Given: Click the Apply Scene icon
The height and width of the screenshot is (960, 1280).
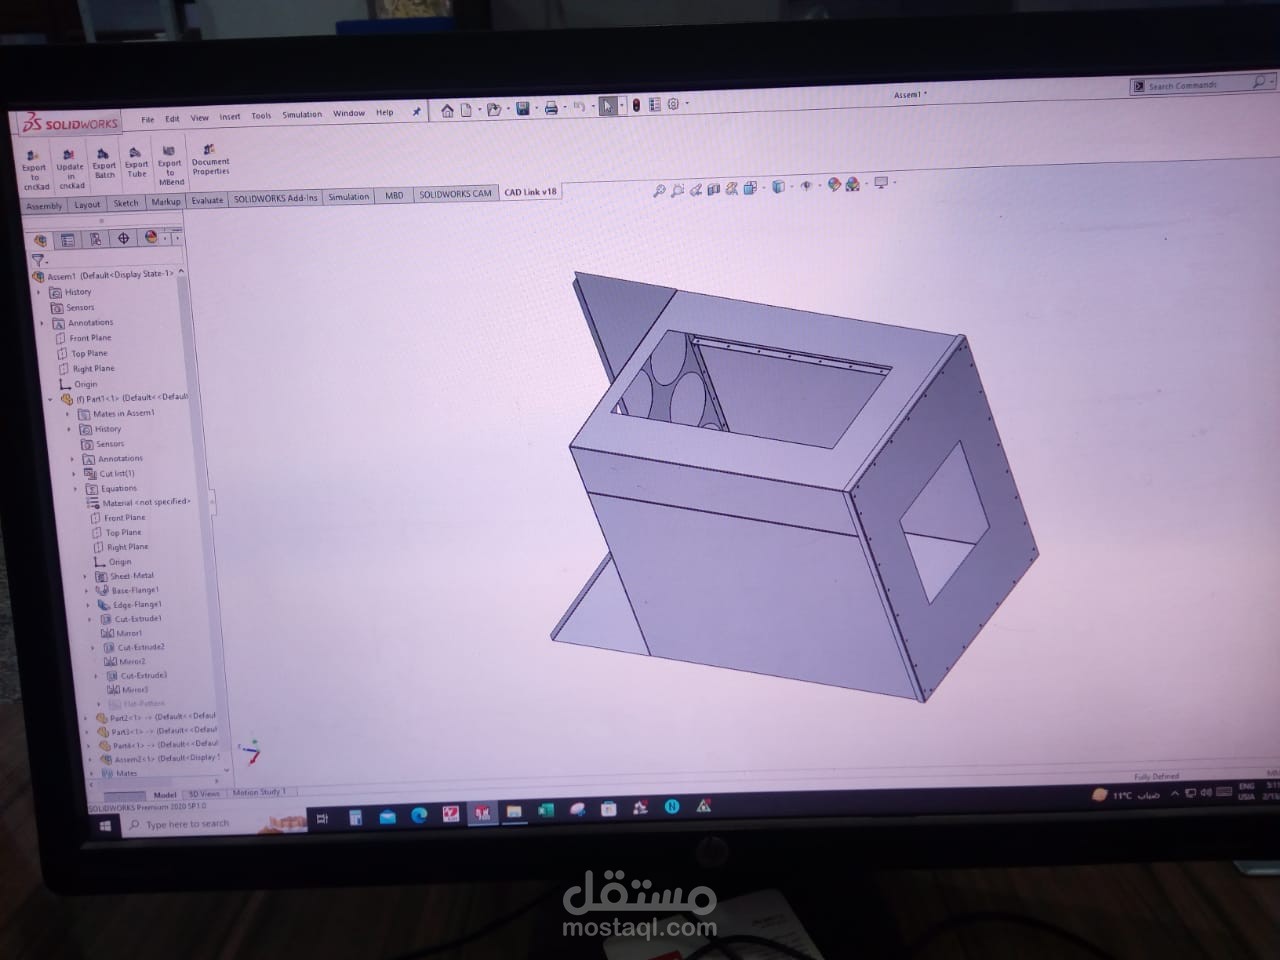Looking at the screenshot, I should point(852,184).
